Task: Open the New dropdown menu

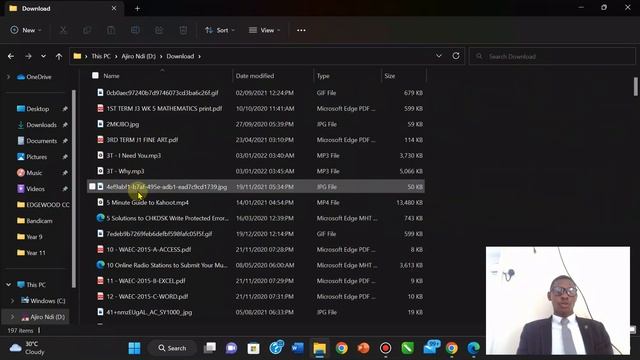Action: [x=26, y=30]
